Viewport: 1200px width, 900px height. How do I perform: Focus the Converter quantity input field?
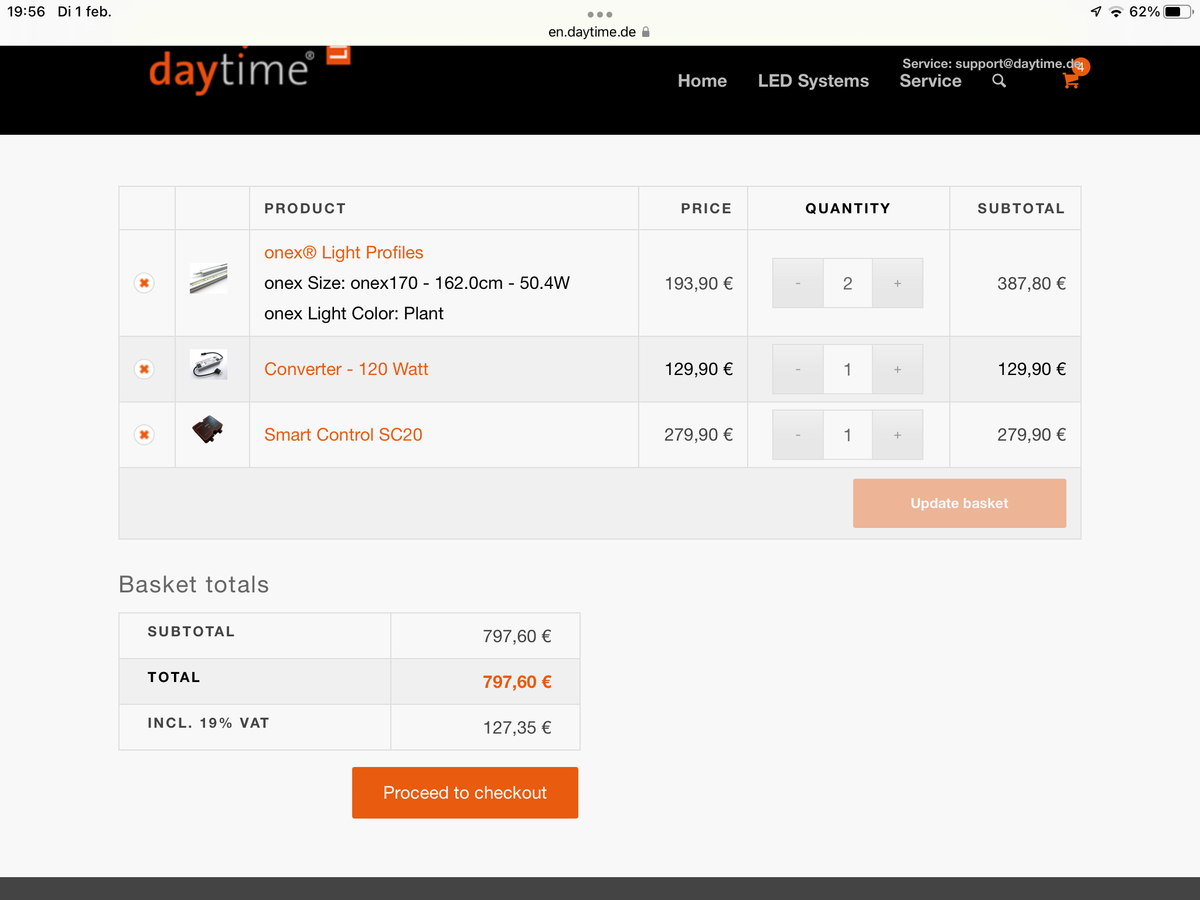pyautogui.click(x=847, y=370)
